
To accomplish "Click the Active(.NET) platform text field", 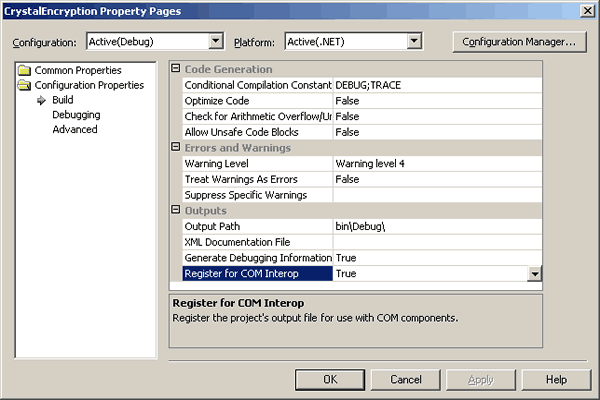I will click(347, 41).
